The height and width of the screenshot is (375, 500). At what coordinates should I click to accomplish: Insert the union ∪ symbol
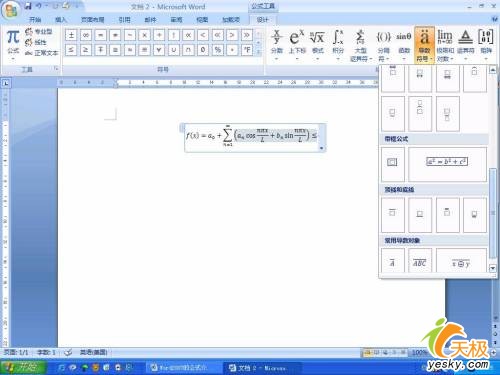point(174,50)
